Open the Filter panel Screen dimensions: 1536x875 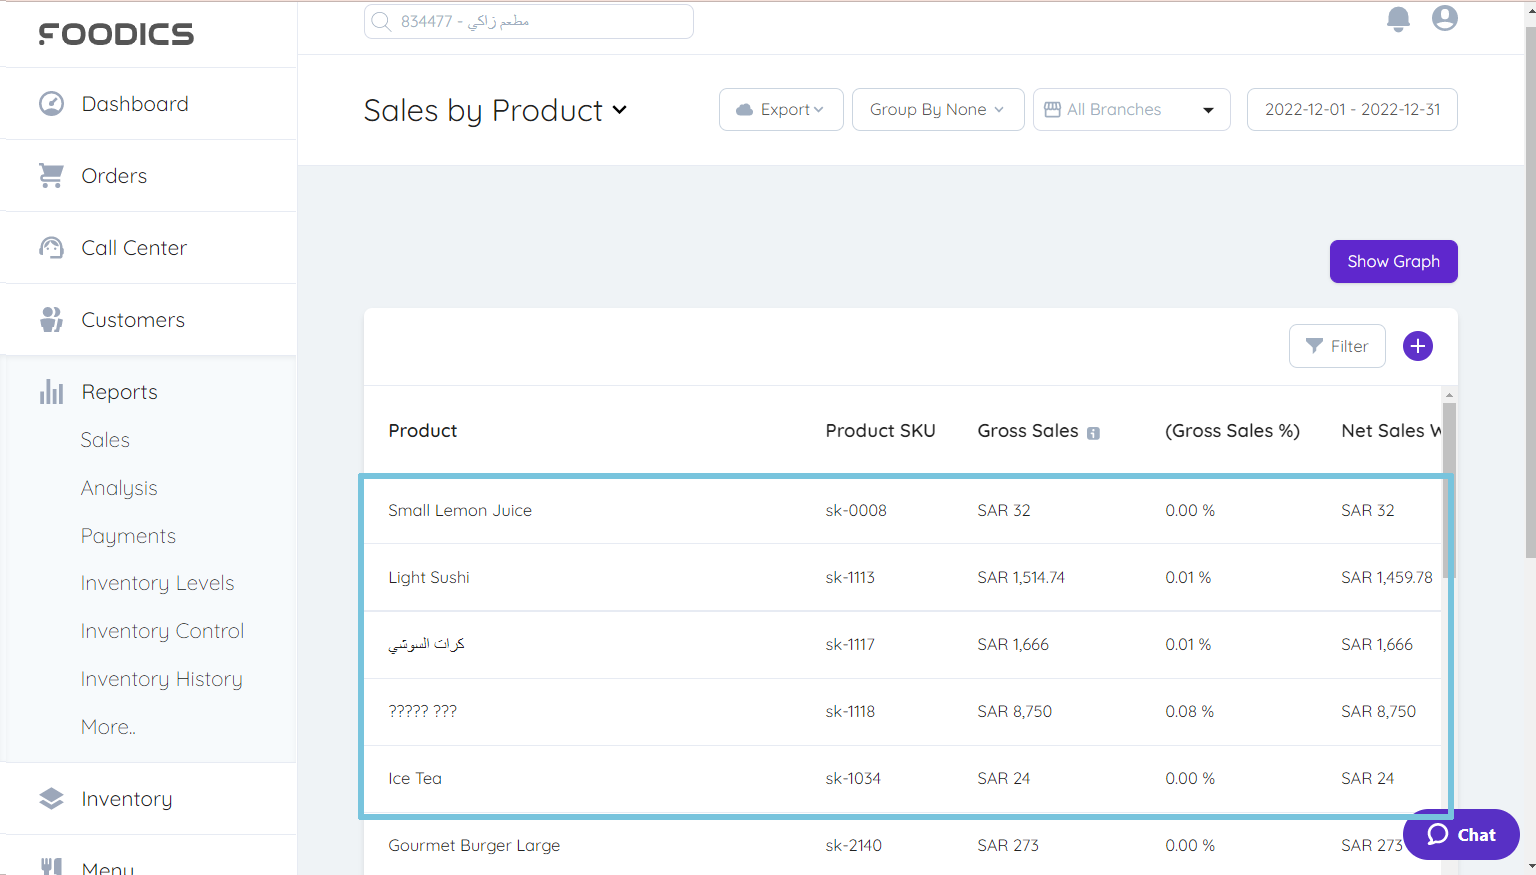pyautogui.click(x=1337, y=345)
